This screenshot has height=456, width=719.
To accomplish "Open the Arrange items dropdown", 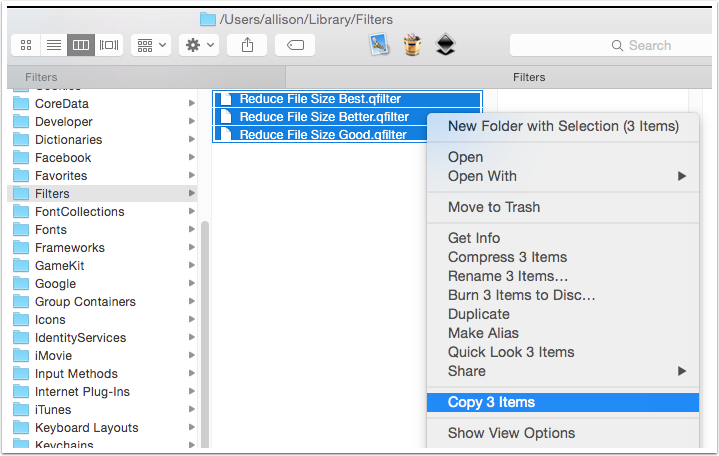I will pos(151,45).
